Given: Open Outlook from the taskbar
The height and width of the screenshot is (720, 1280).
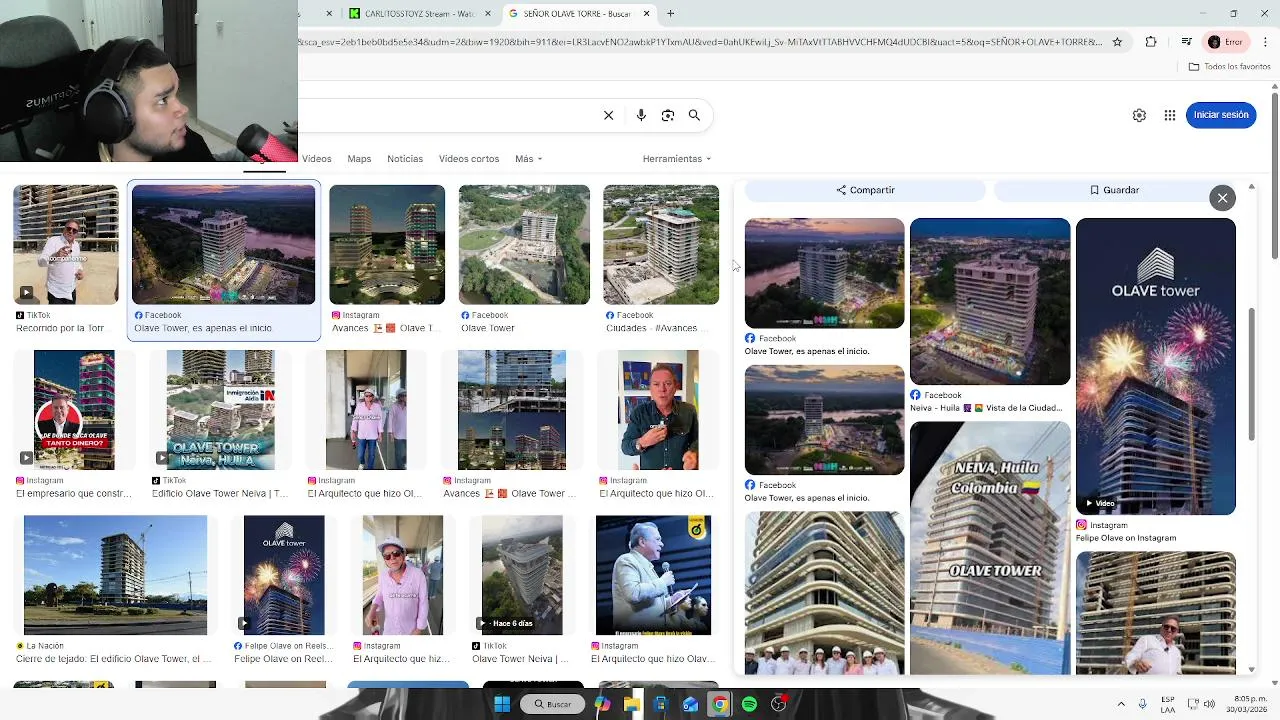Looking at the screenshot, I should pos(690,704).
